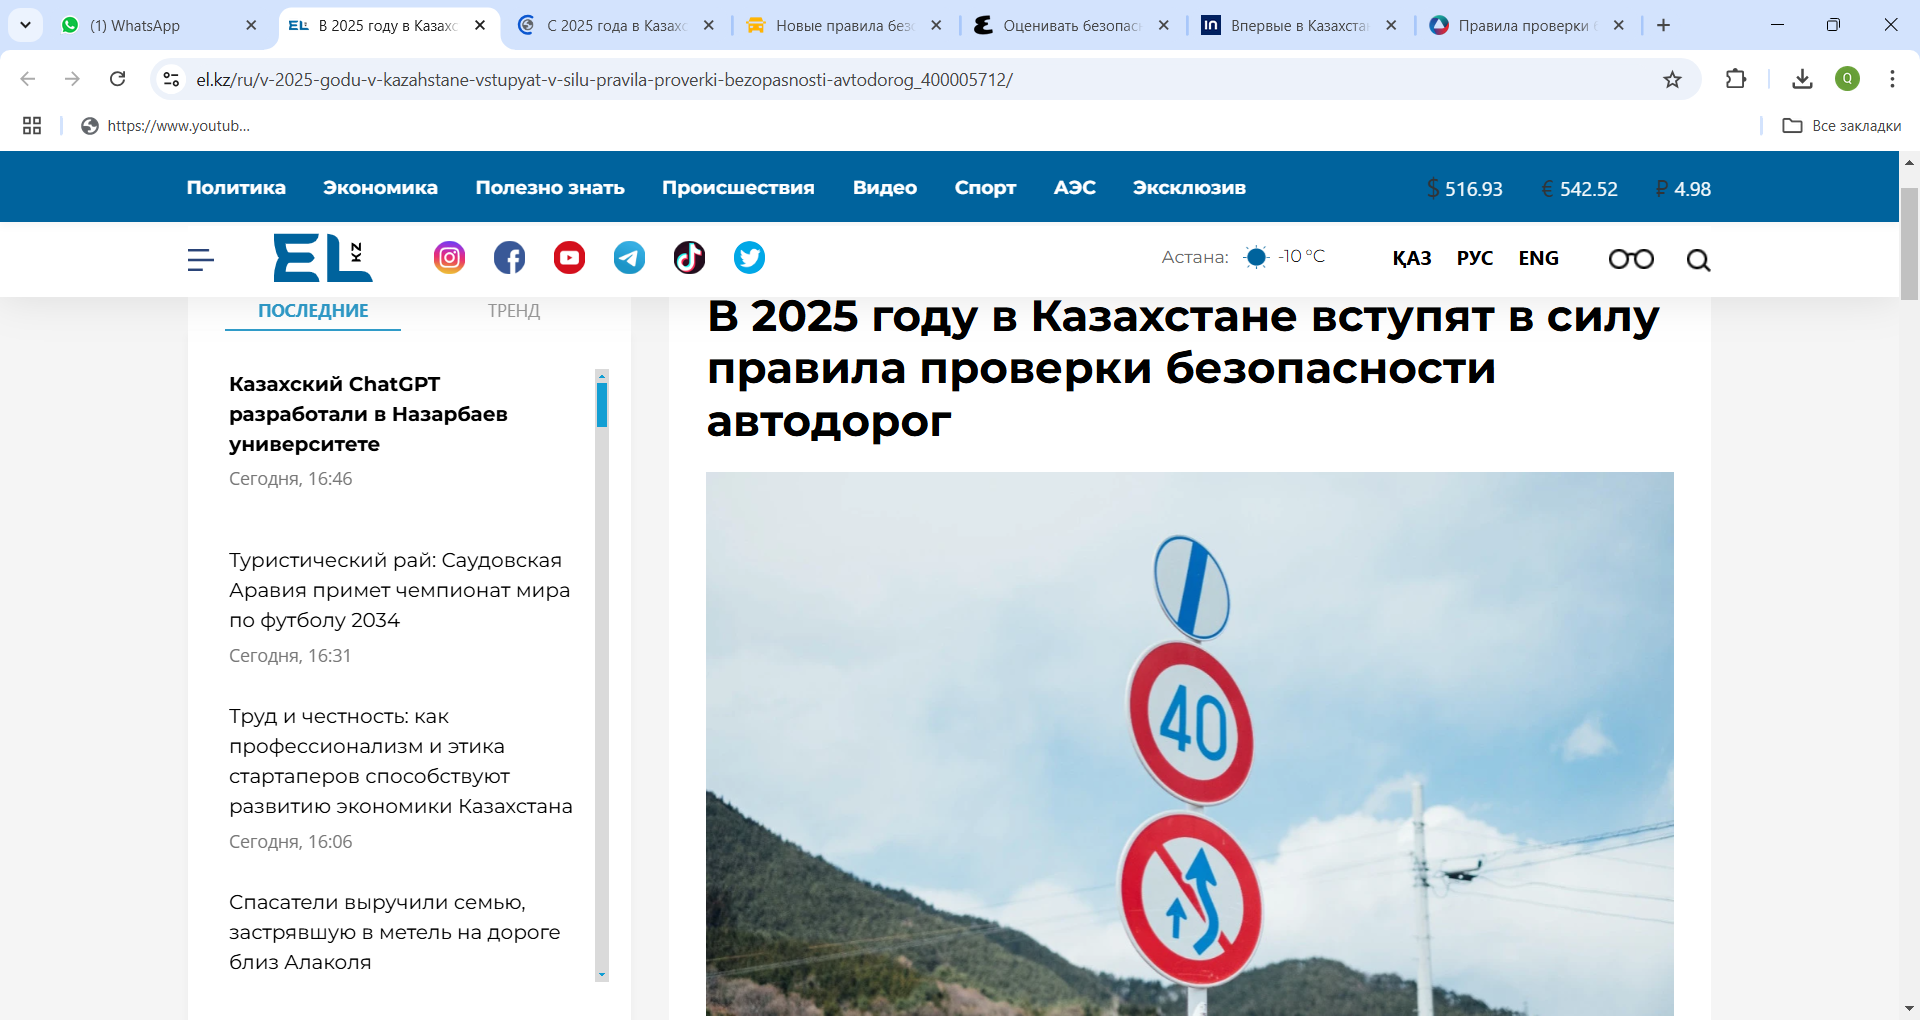1920x1020 pixels.
Task: Open the Chrome profile avatar
Action: click(x=1847, y=79)
